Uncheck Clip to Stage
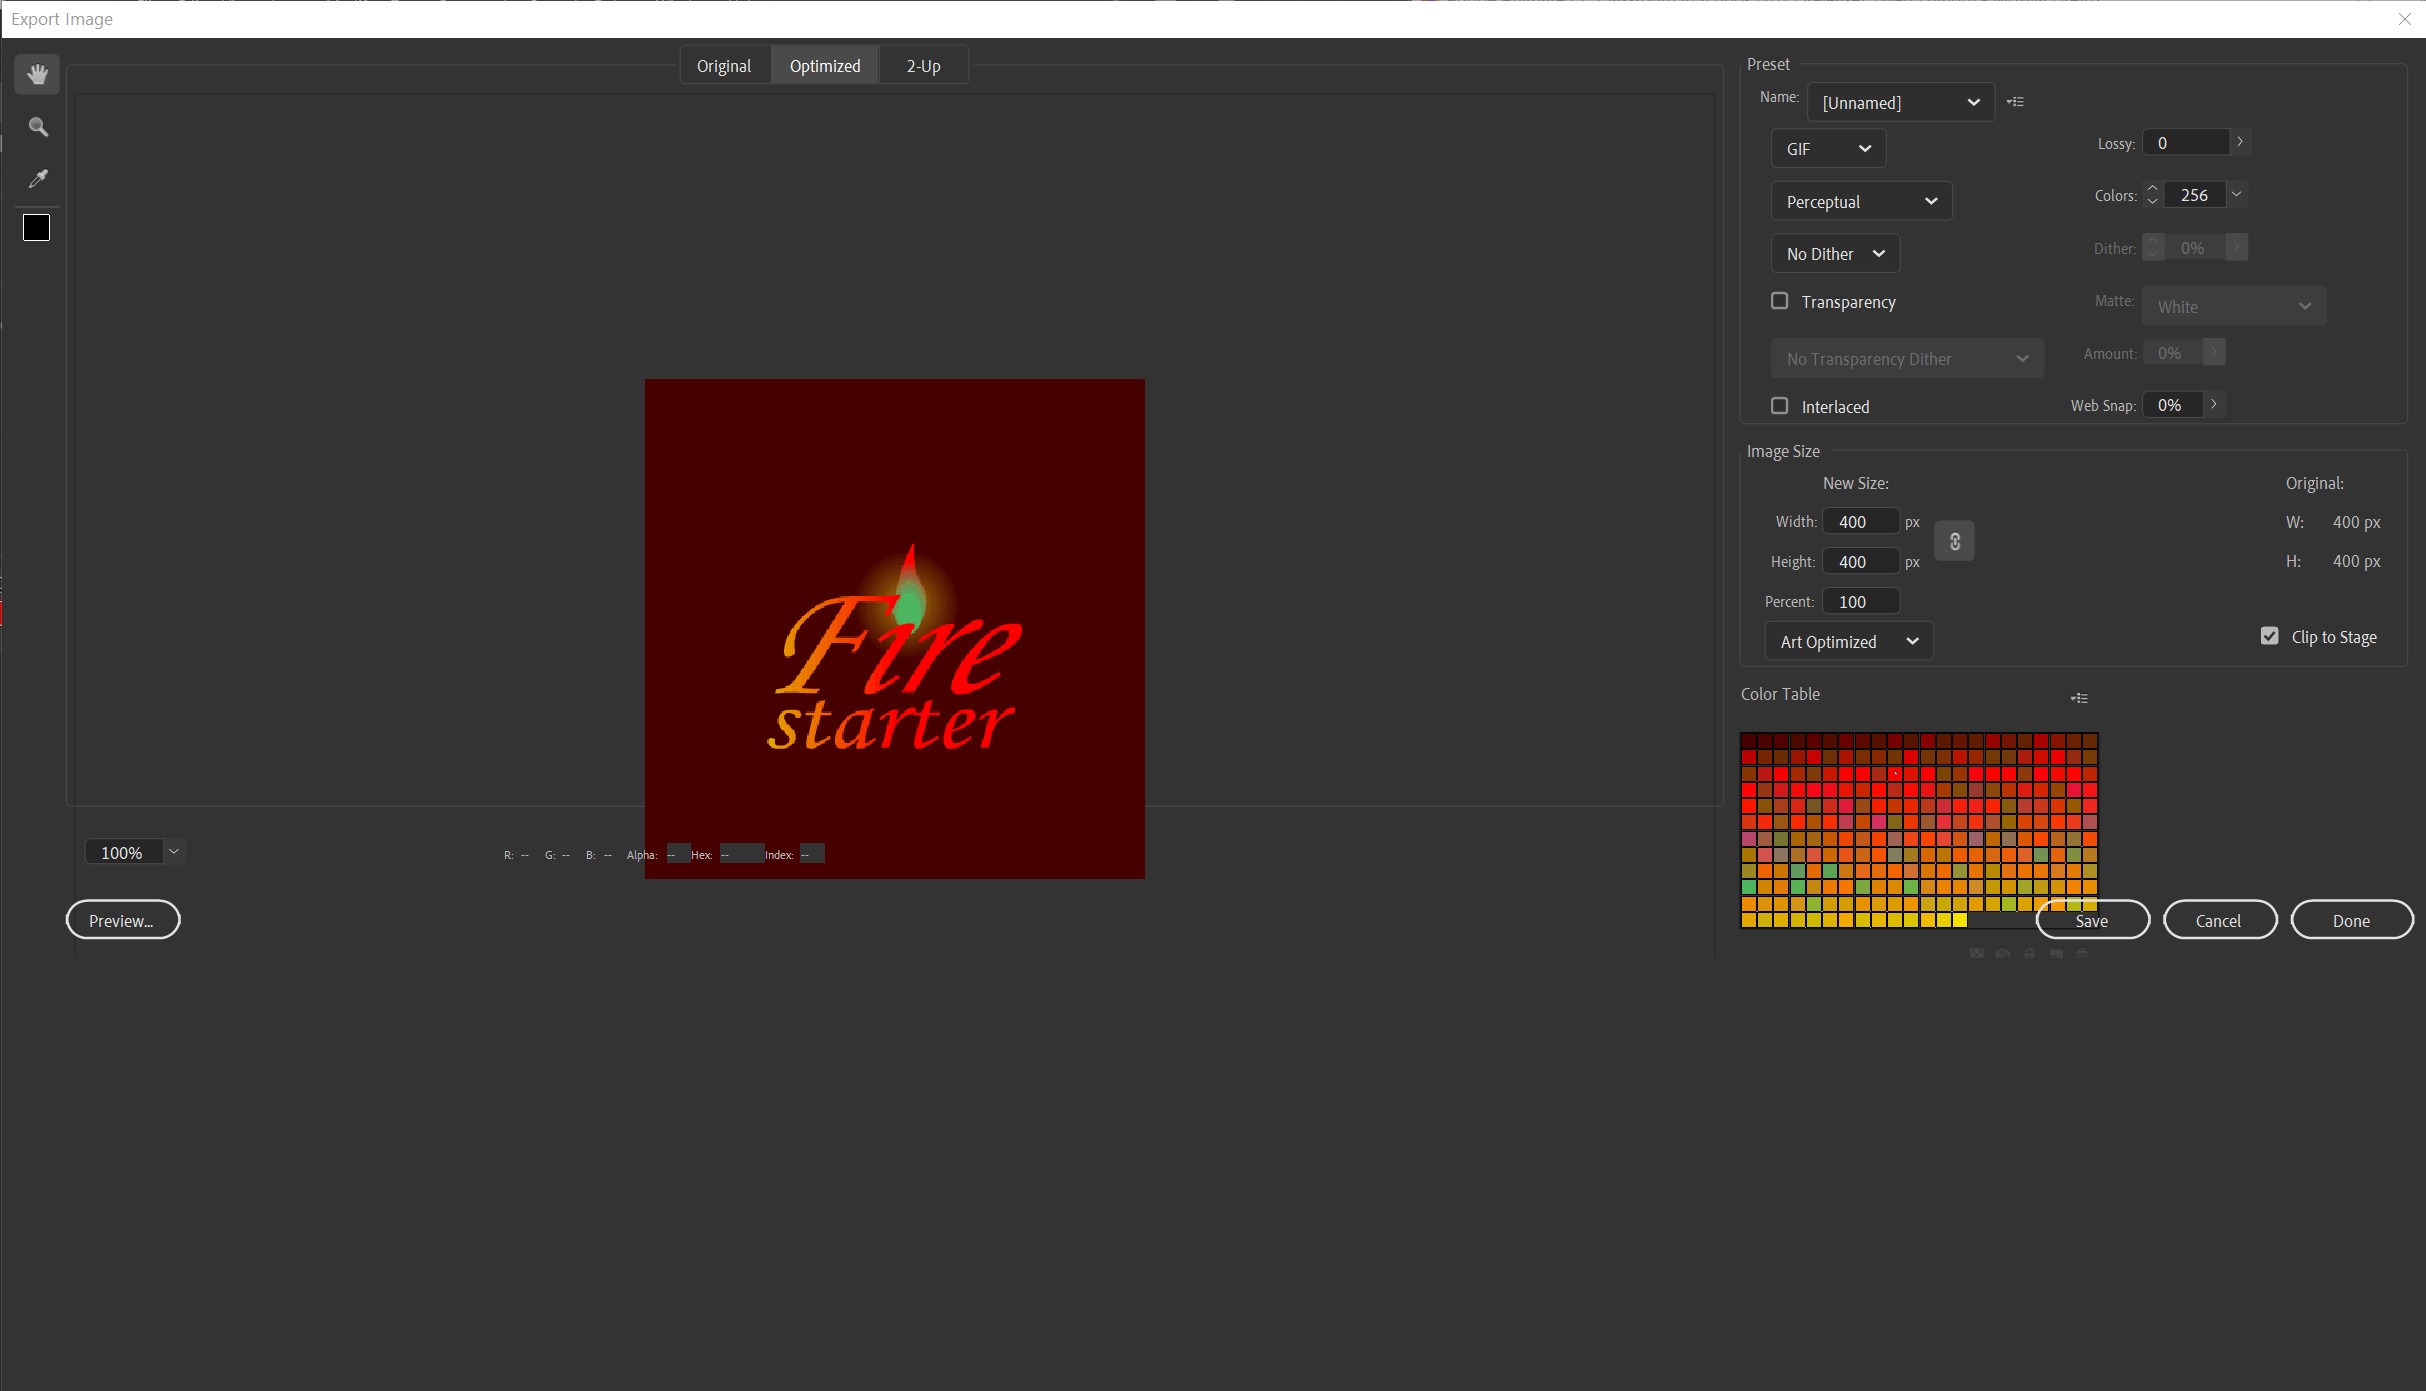The height and width of the screenshot is (1391, 2426). point(2270,636)
